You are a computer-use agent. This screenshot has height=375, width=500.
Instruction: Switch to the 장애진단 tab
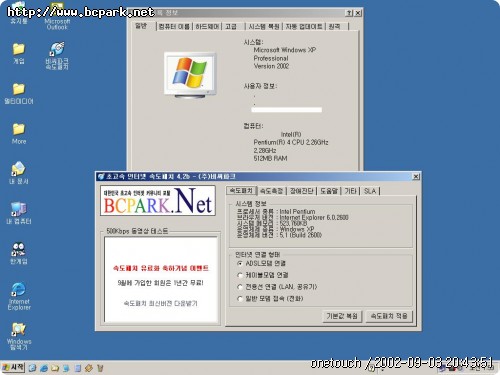point(301,191)
